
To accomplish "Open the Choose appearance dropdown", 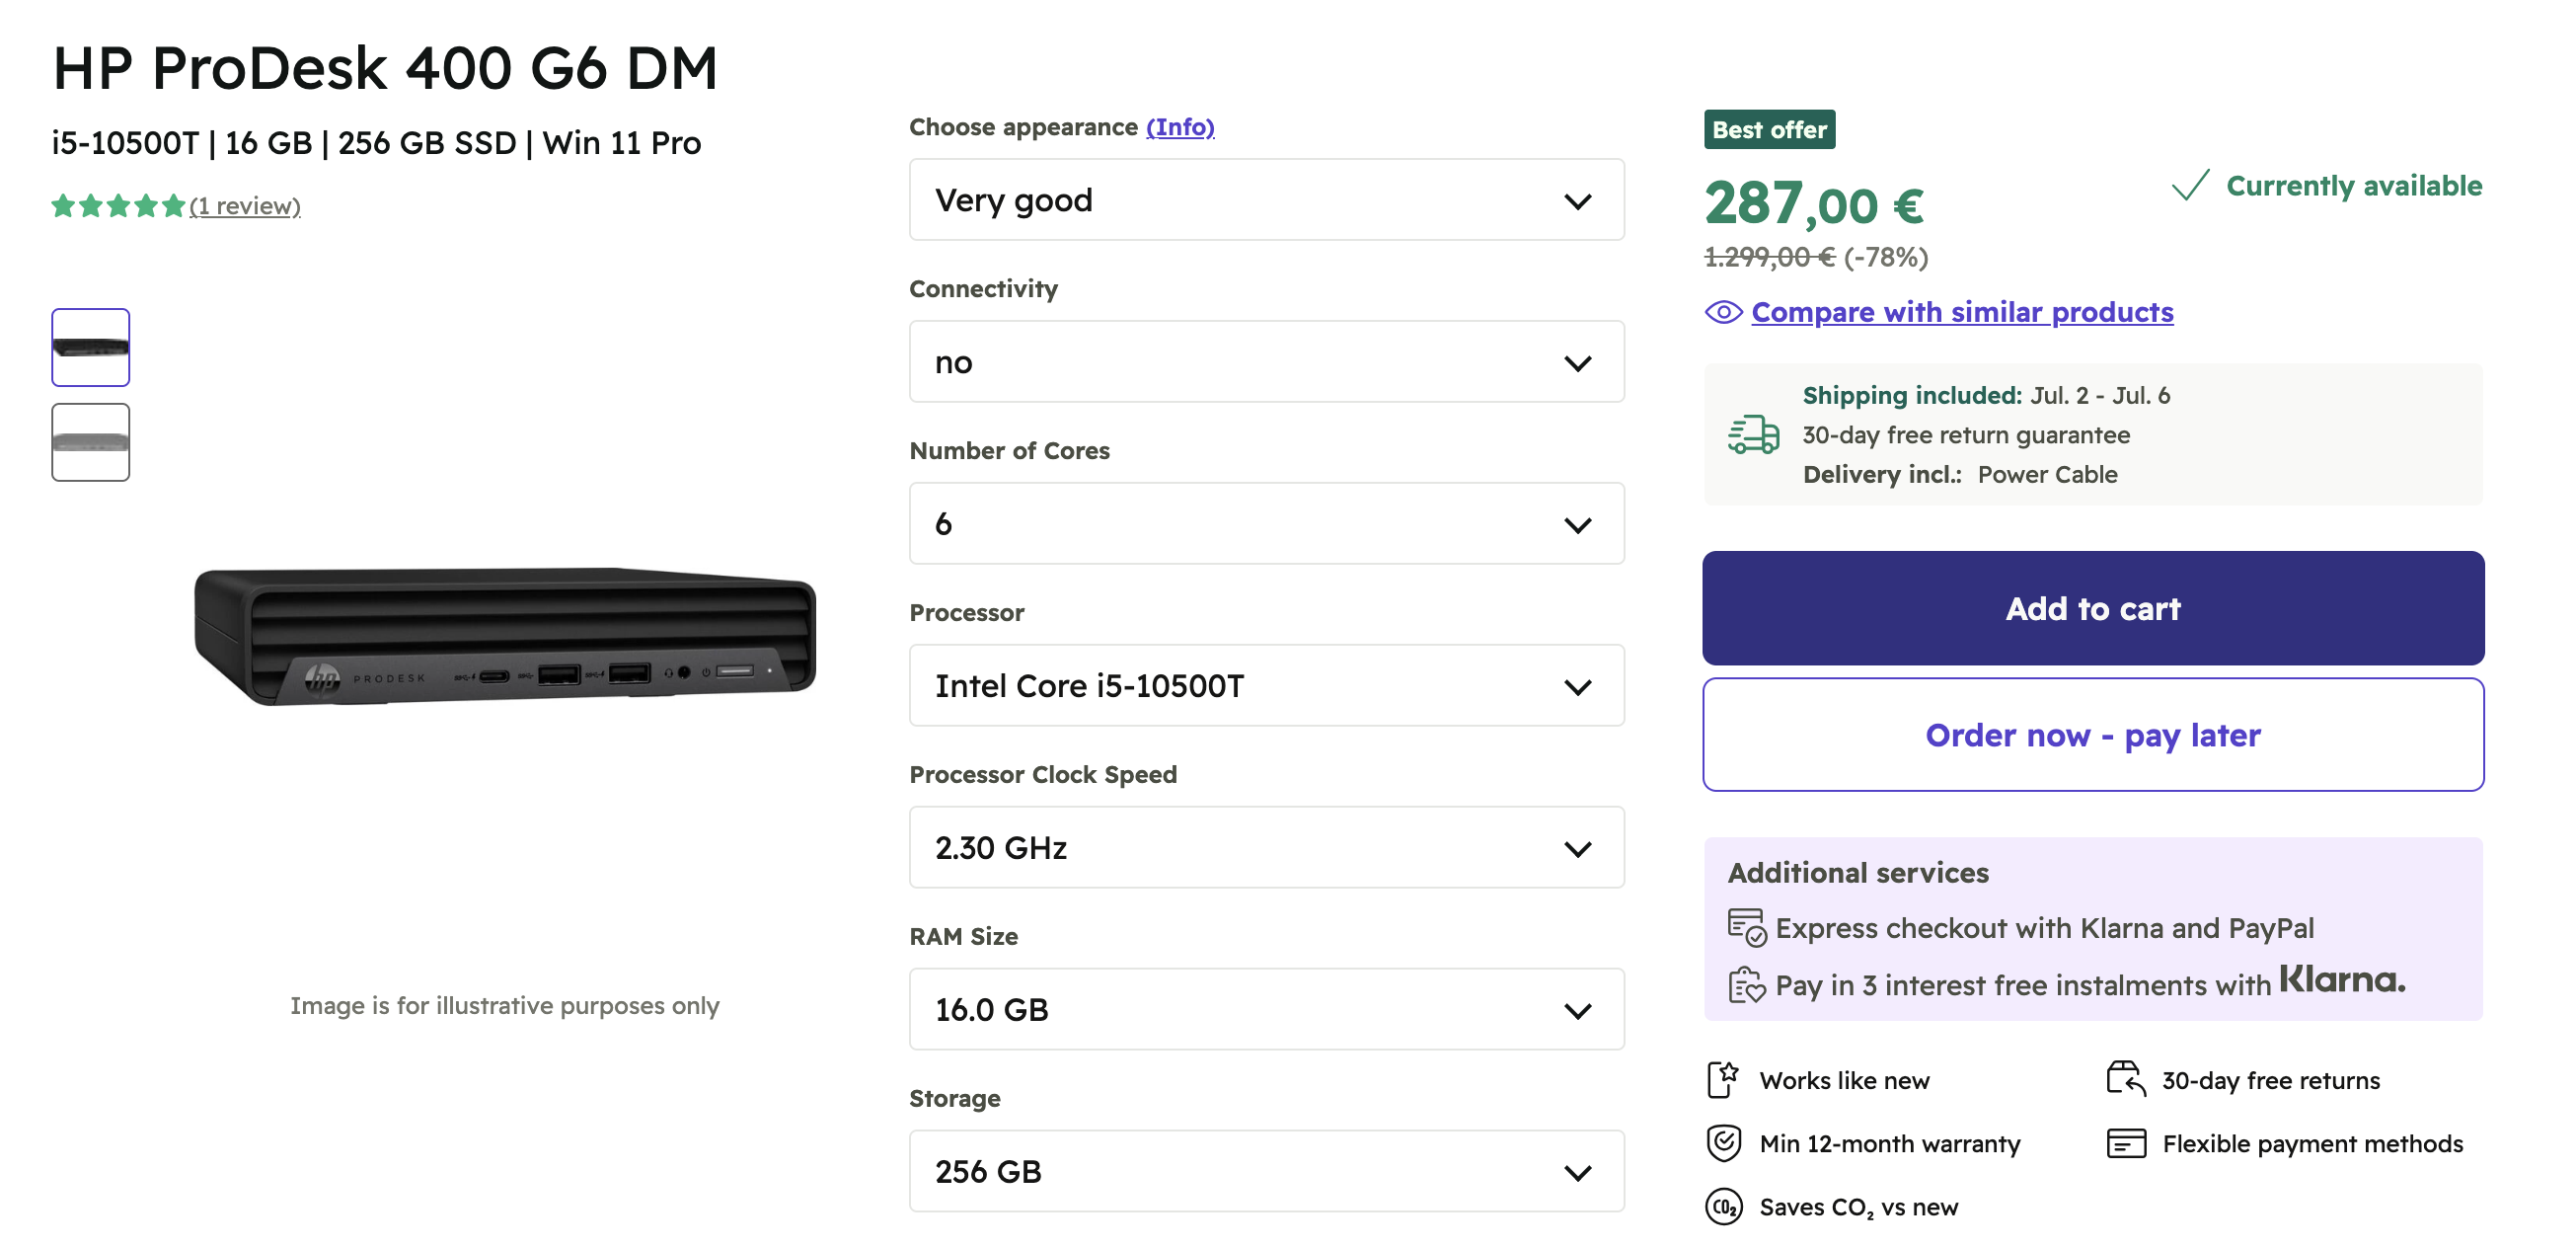I will tap(1266, 200).
